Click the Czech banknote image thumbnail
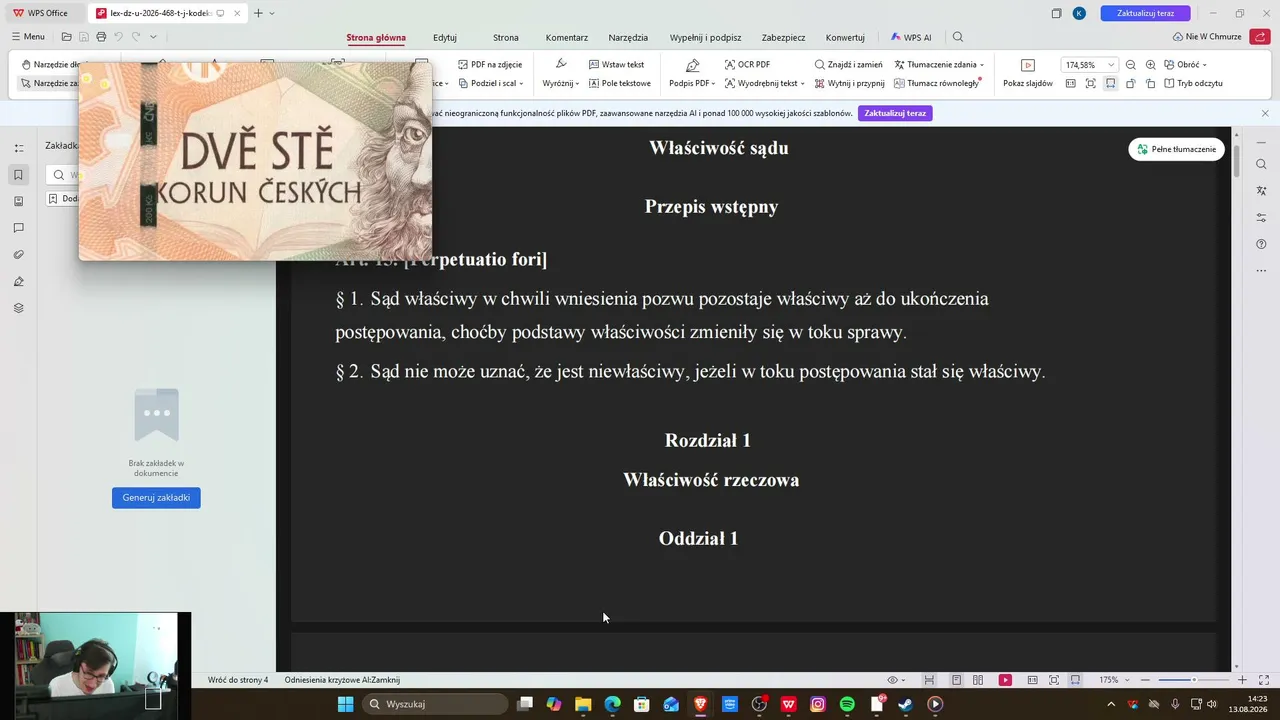This screenshot has width=1280, height=720. click(255, 162)
